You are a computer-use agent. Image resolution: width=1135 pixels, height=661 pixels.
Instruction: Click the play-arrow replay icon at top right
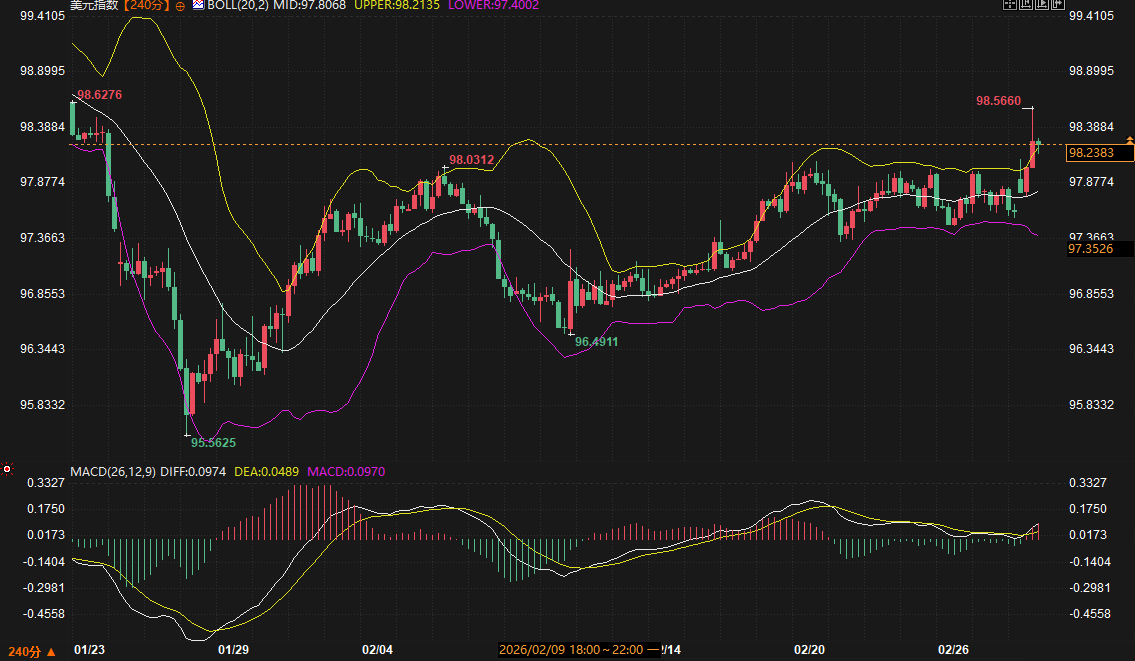coord(1041,5)
